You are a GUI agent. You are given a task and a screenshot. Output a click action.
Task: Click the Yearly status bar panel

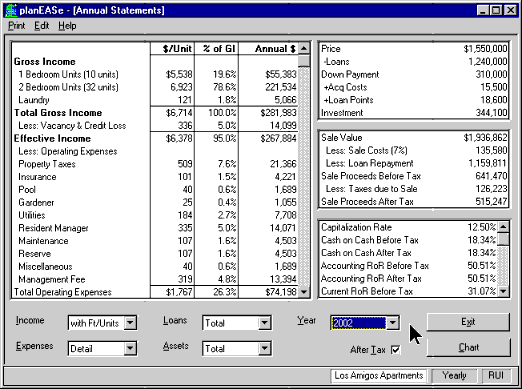[x=454, y=376]
